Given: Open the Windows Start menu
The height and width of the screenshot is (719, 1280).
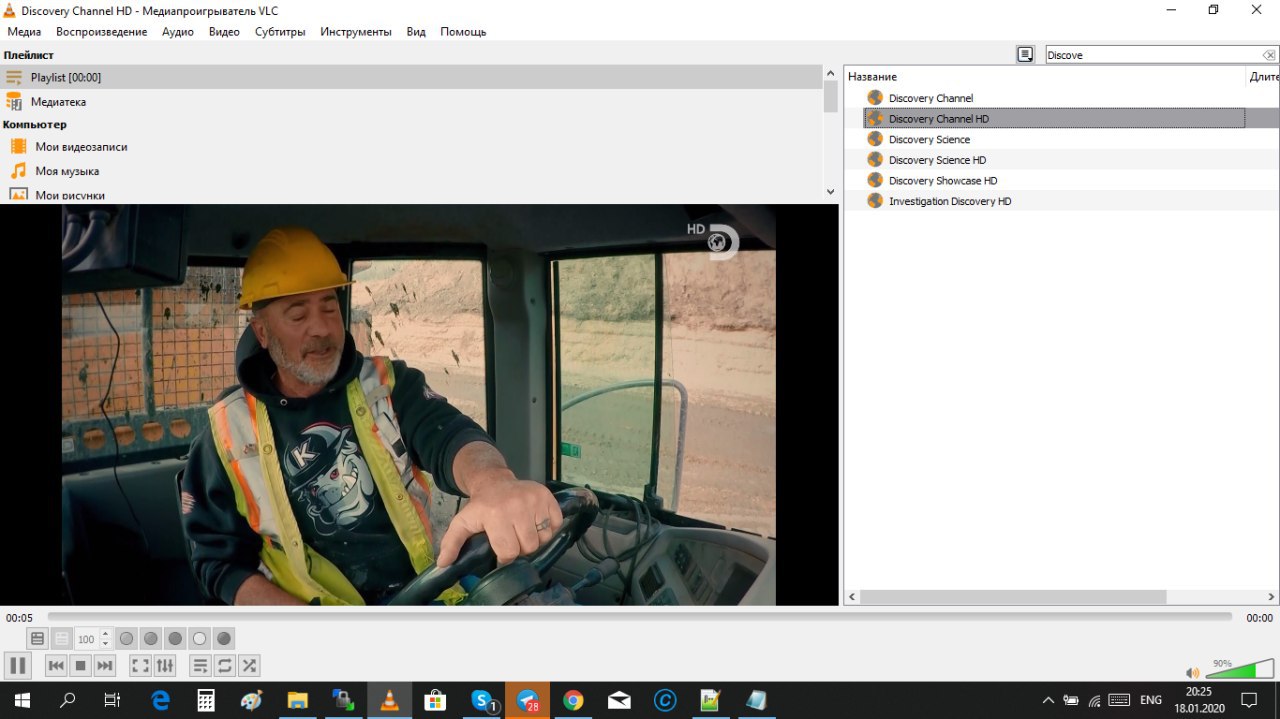Looking at the screenshot, I should tap(20, 701).
